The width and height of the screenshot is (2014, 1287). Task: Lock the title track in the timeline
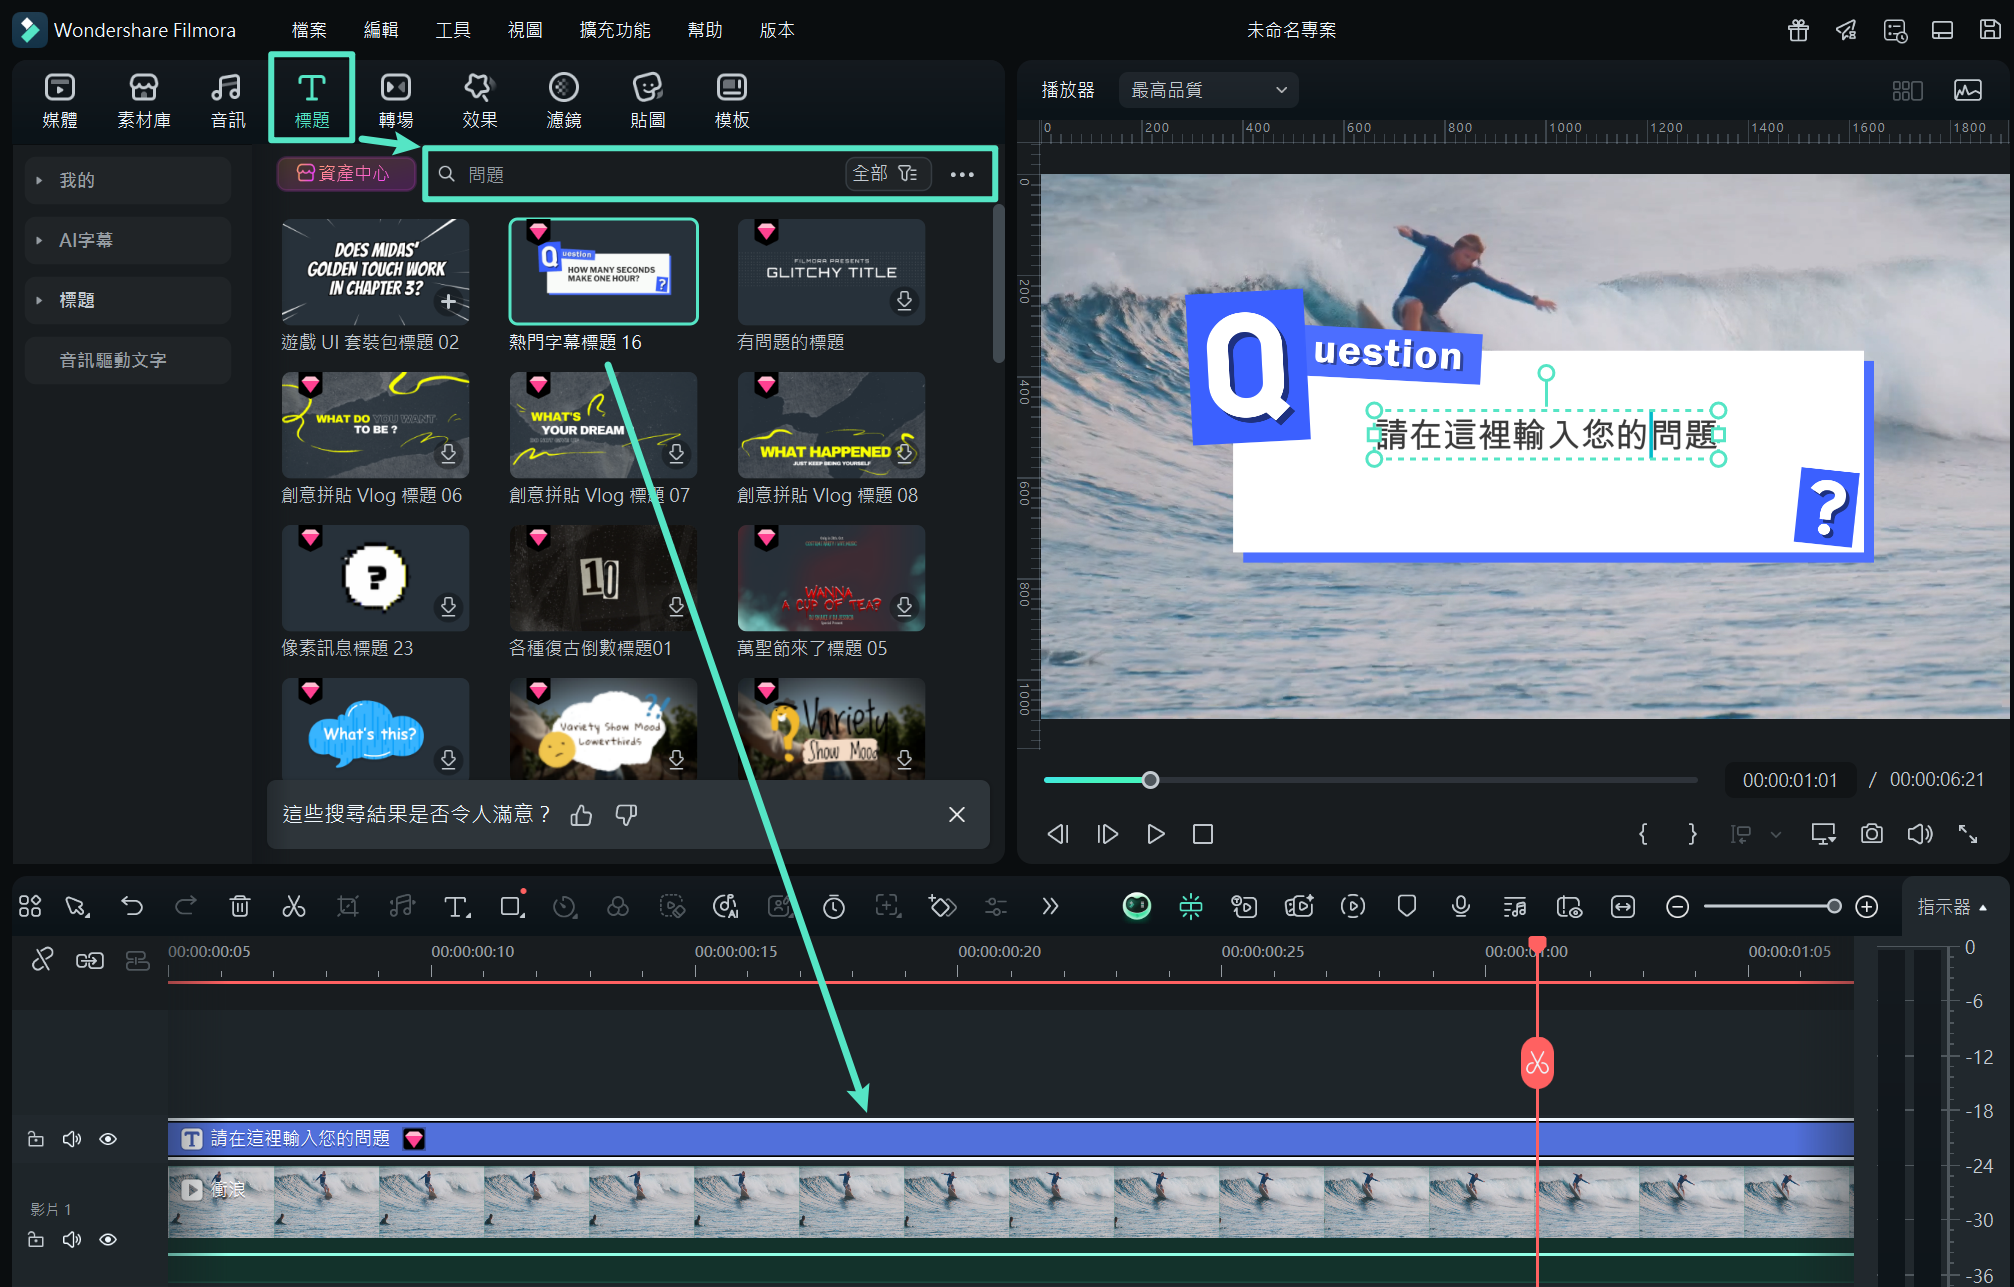pos(36,1139)
